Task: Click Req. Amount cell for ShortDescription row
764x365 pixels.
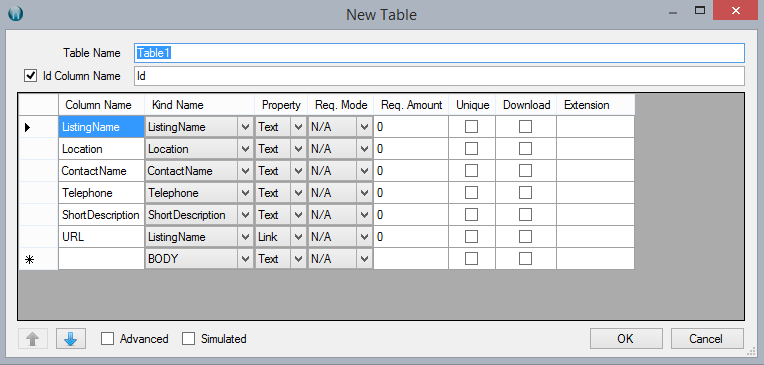Action: coord(411,215)
